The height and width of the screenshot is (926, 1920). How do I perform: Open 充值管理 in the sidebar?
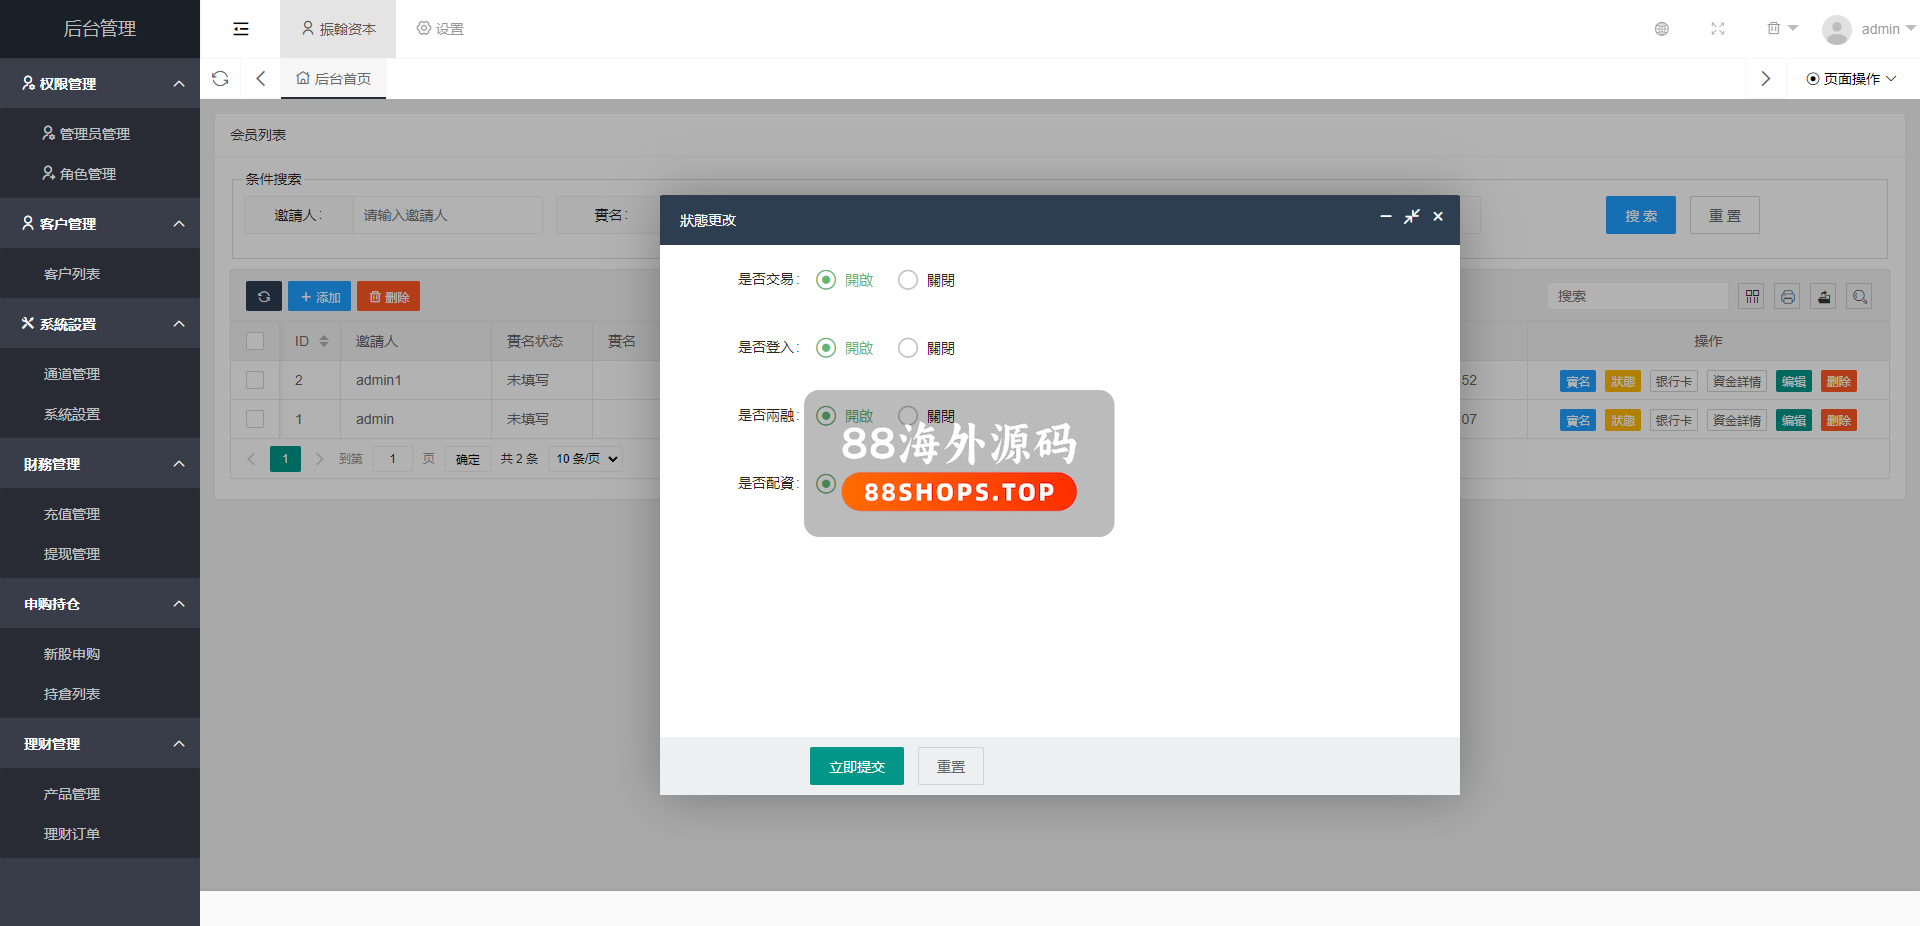coord(72,514)
